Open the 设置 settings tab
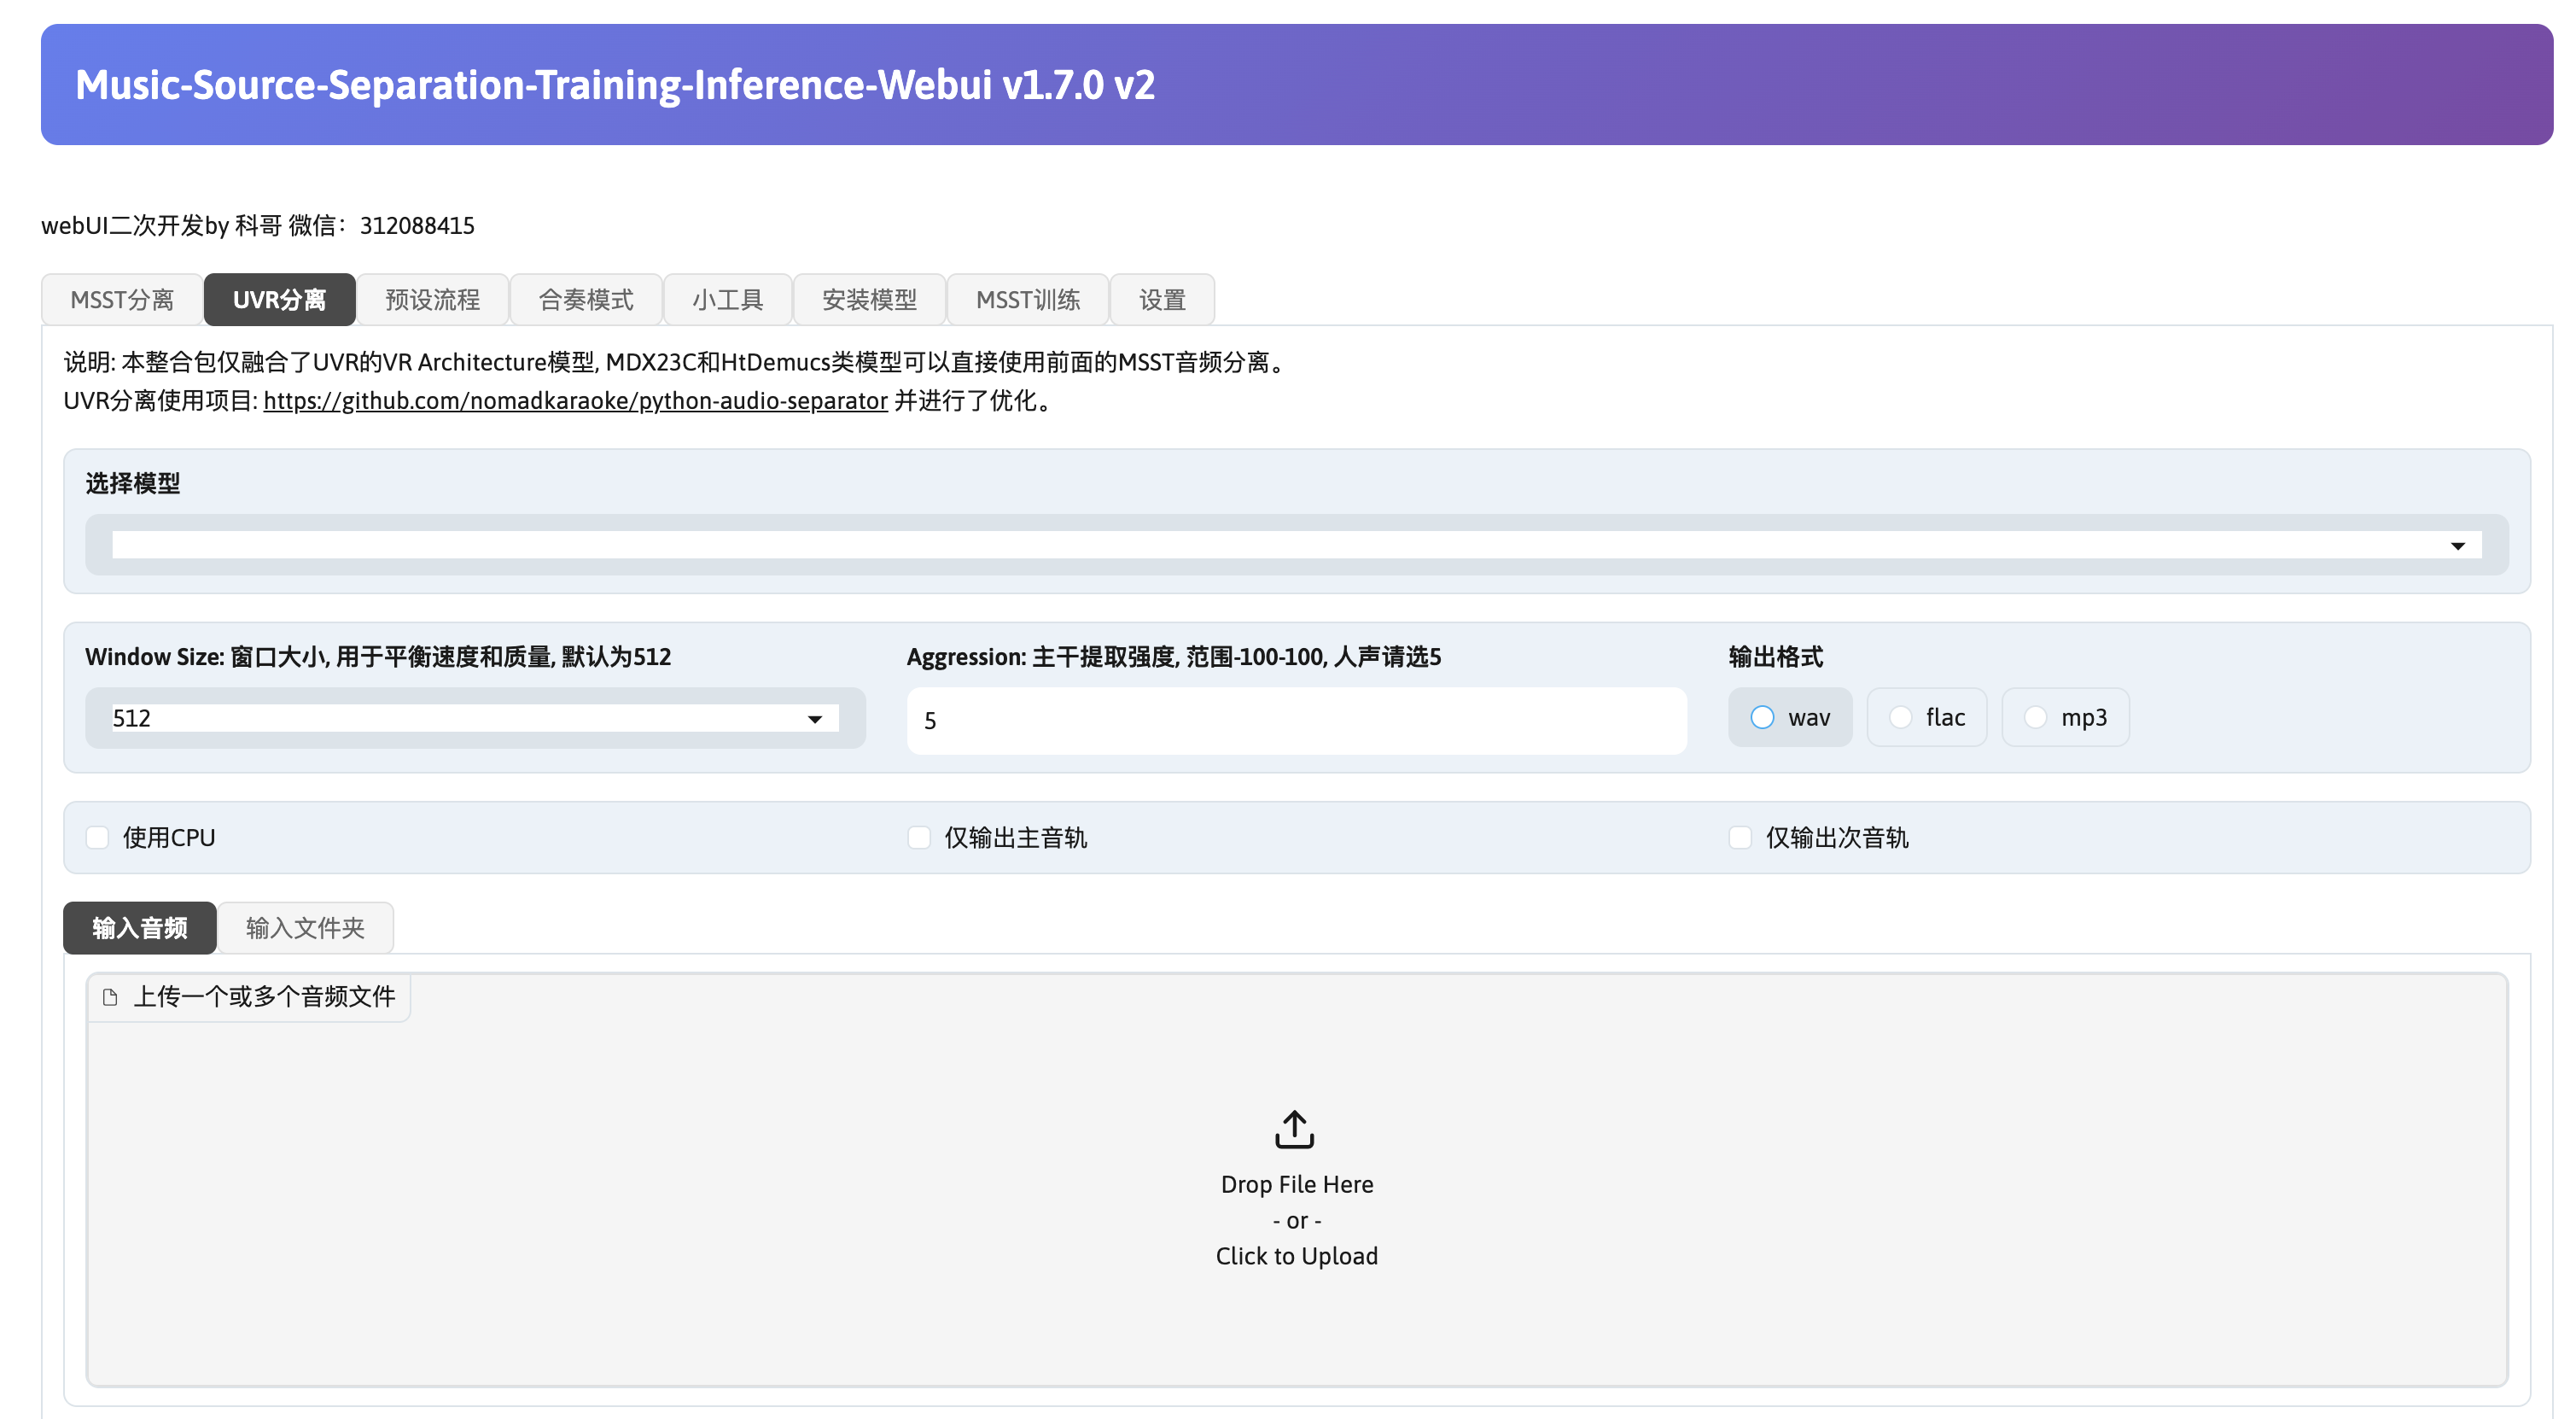The height and width of the screenshot is (1419, 2576). [x=1162, y=300]
